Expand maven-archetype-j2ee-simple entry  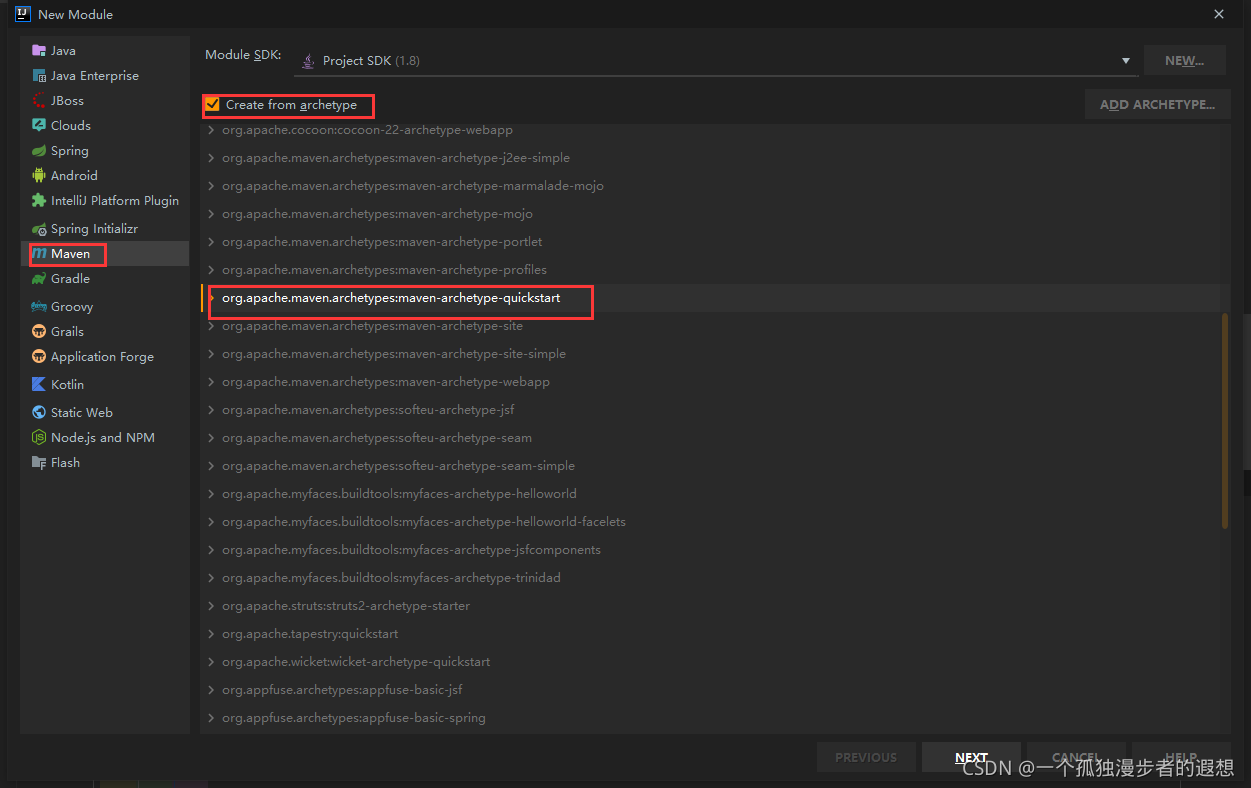(211, 158)
